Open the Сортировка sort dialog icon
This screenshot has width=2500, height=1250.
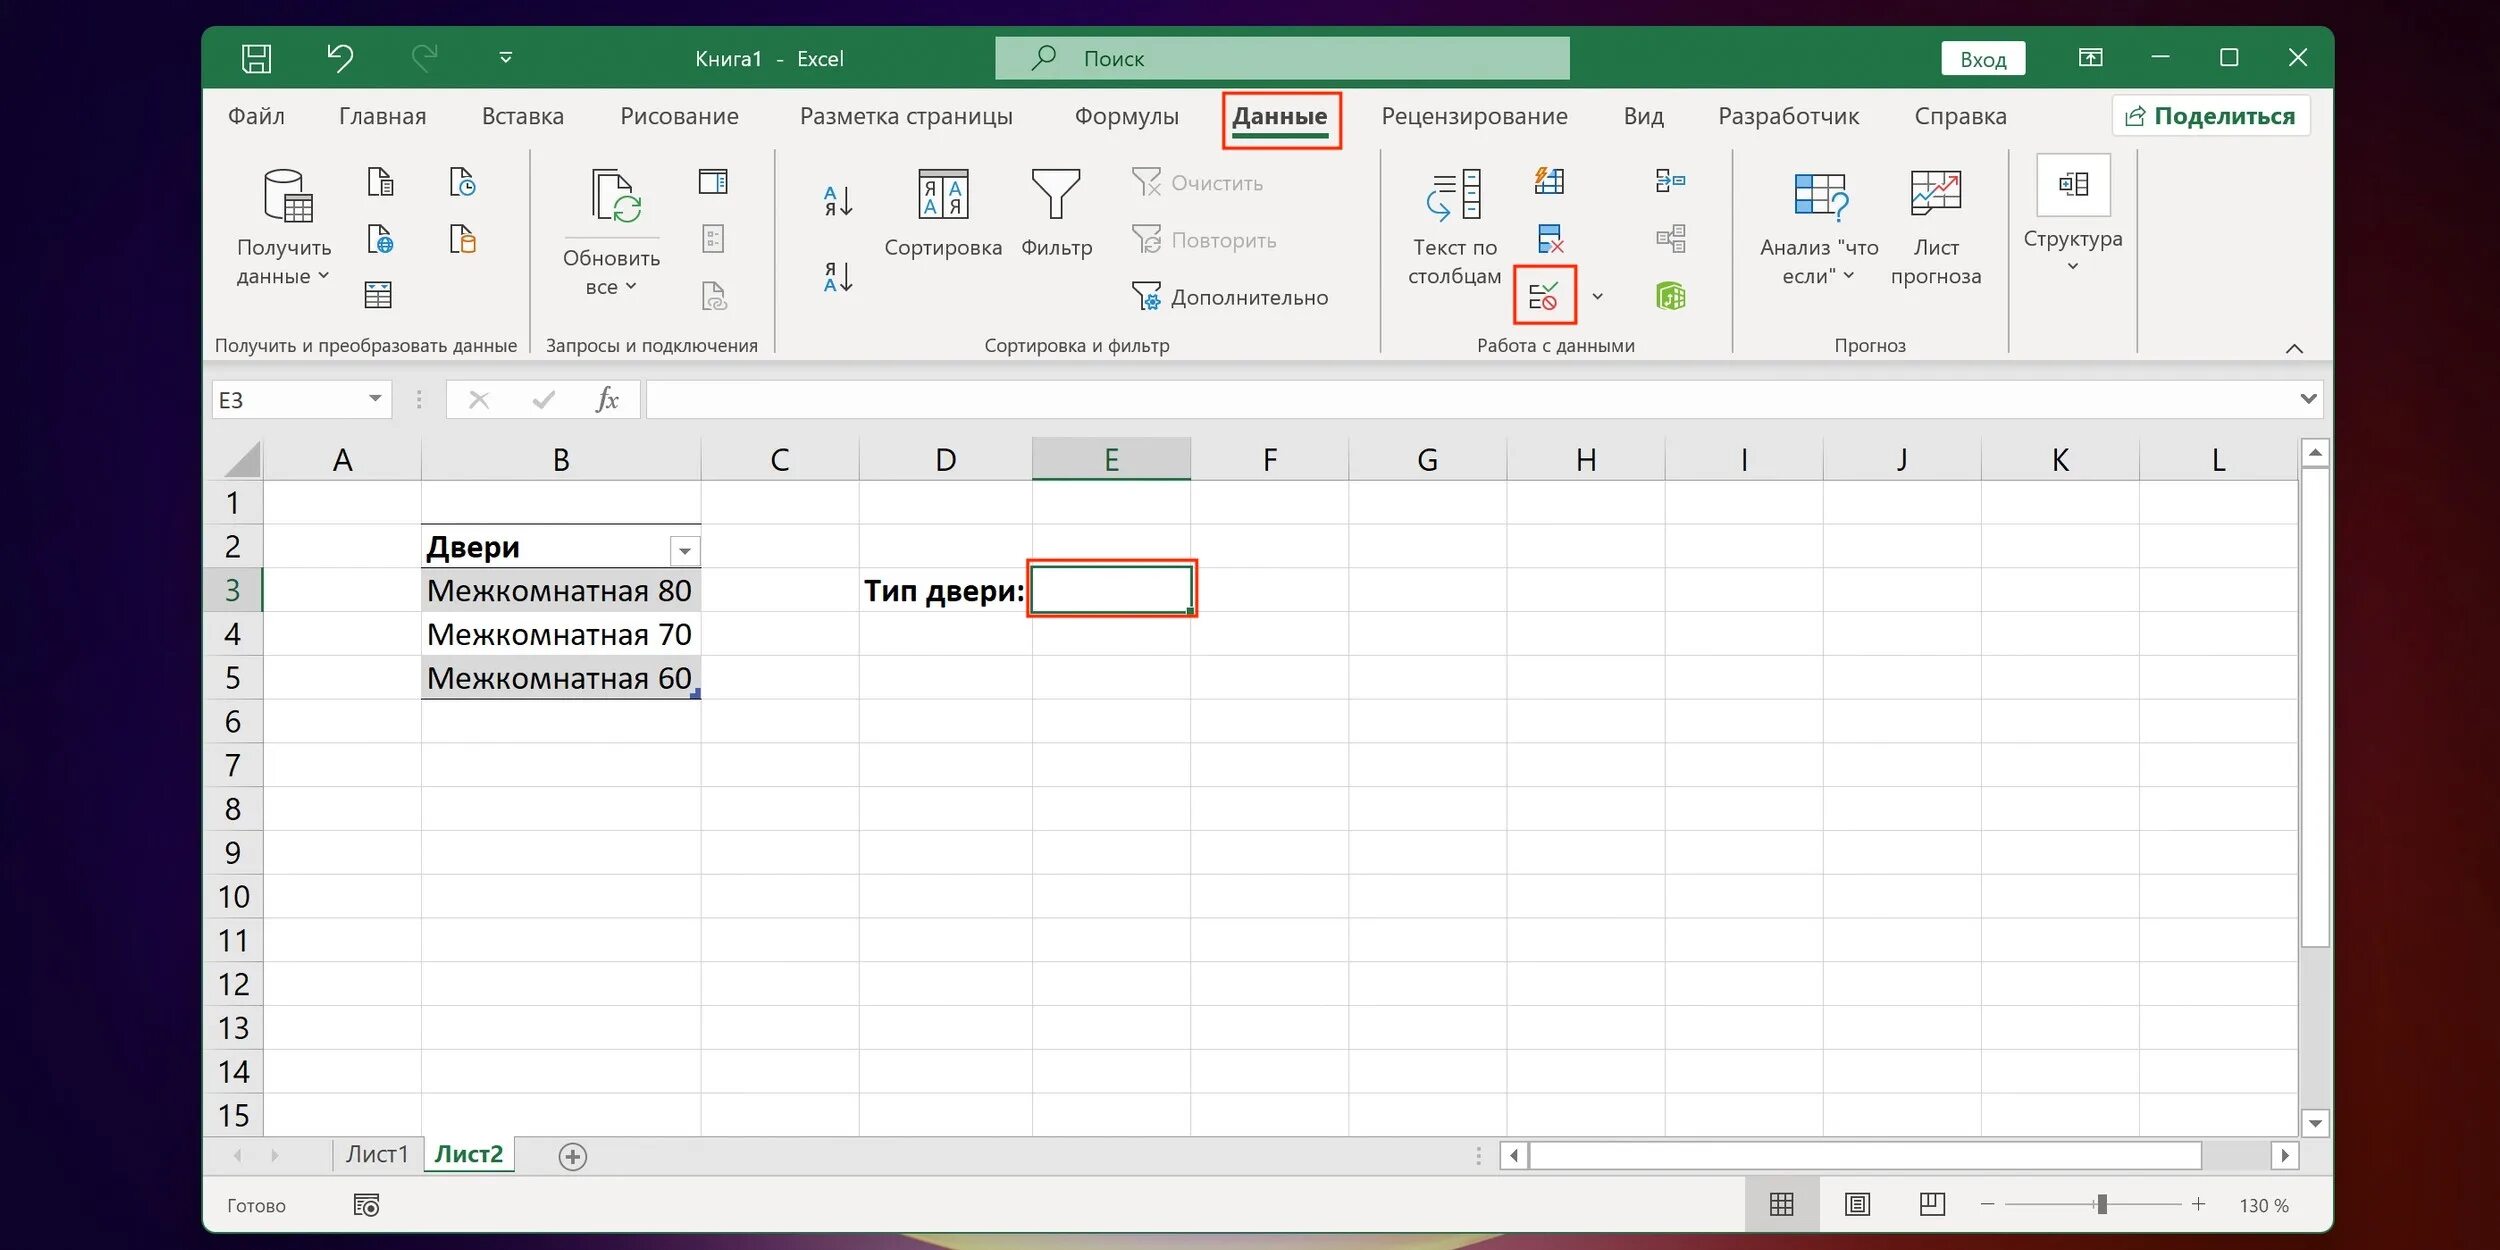pos(942,195)
